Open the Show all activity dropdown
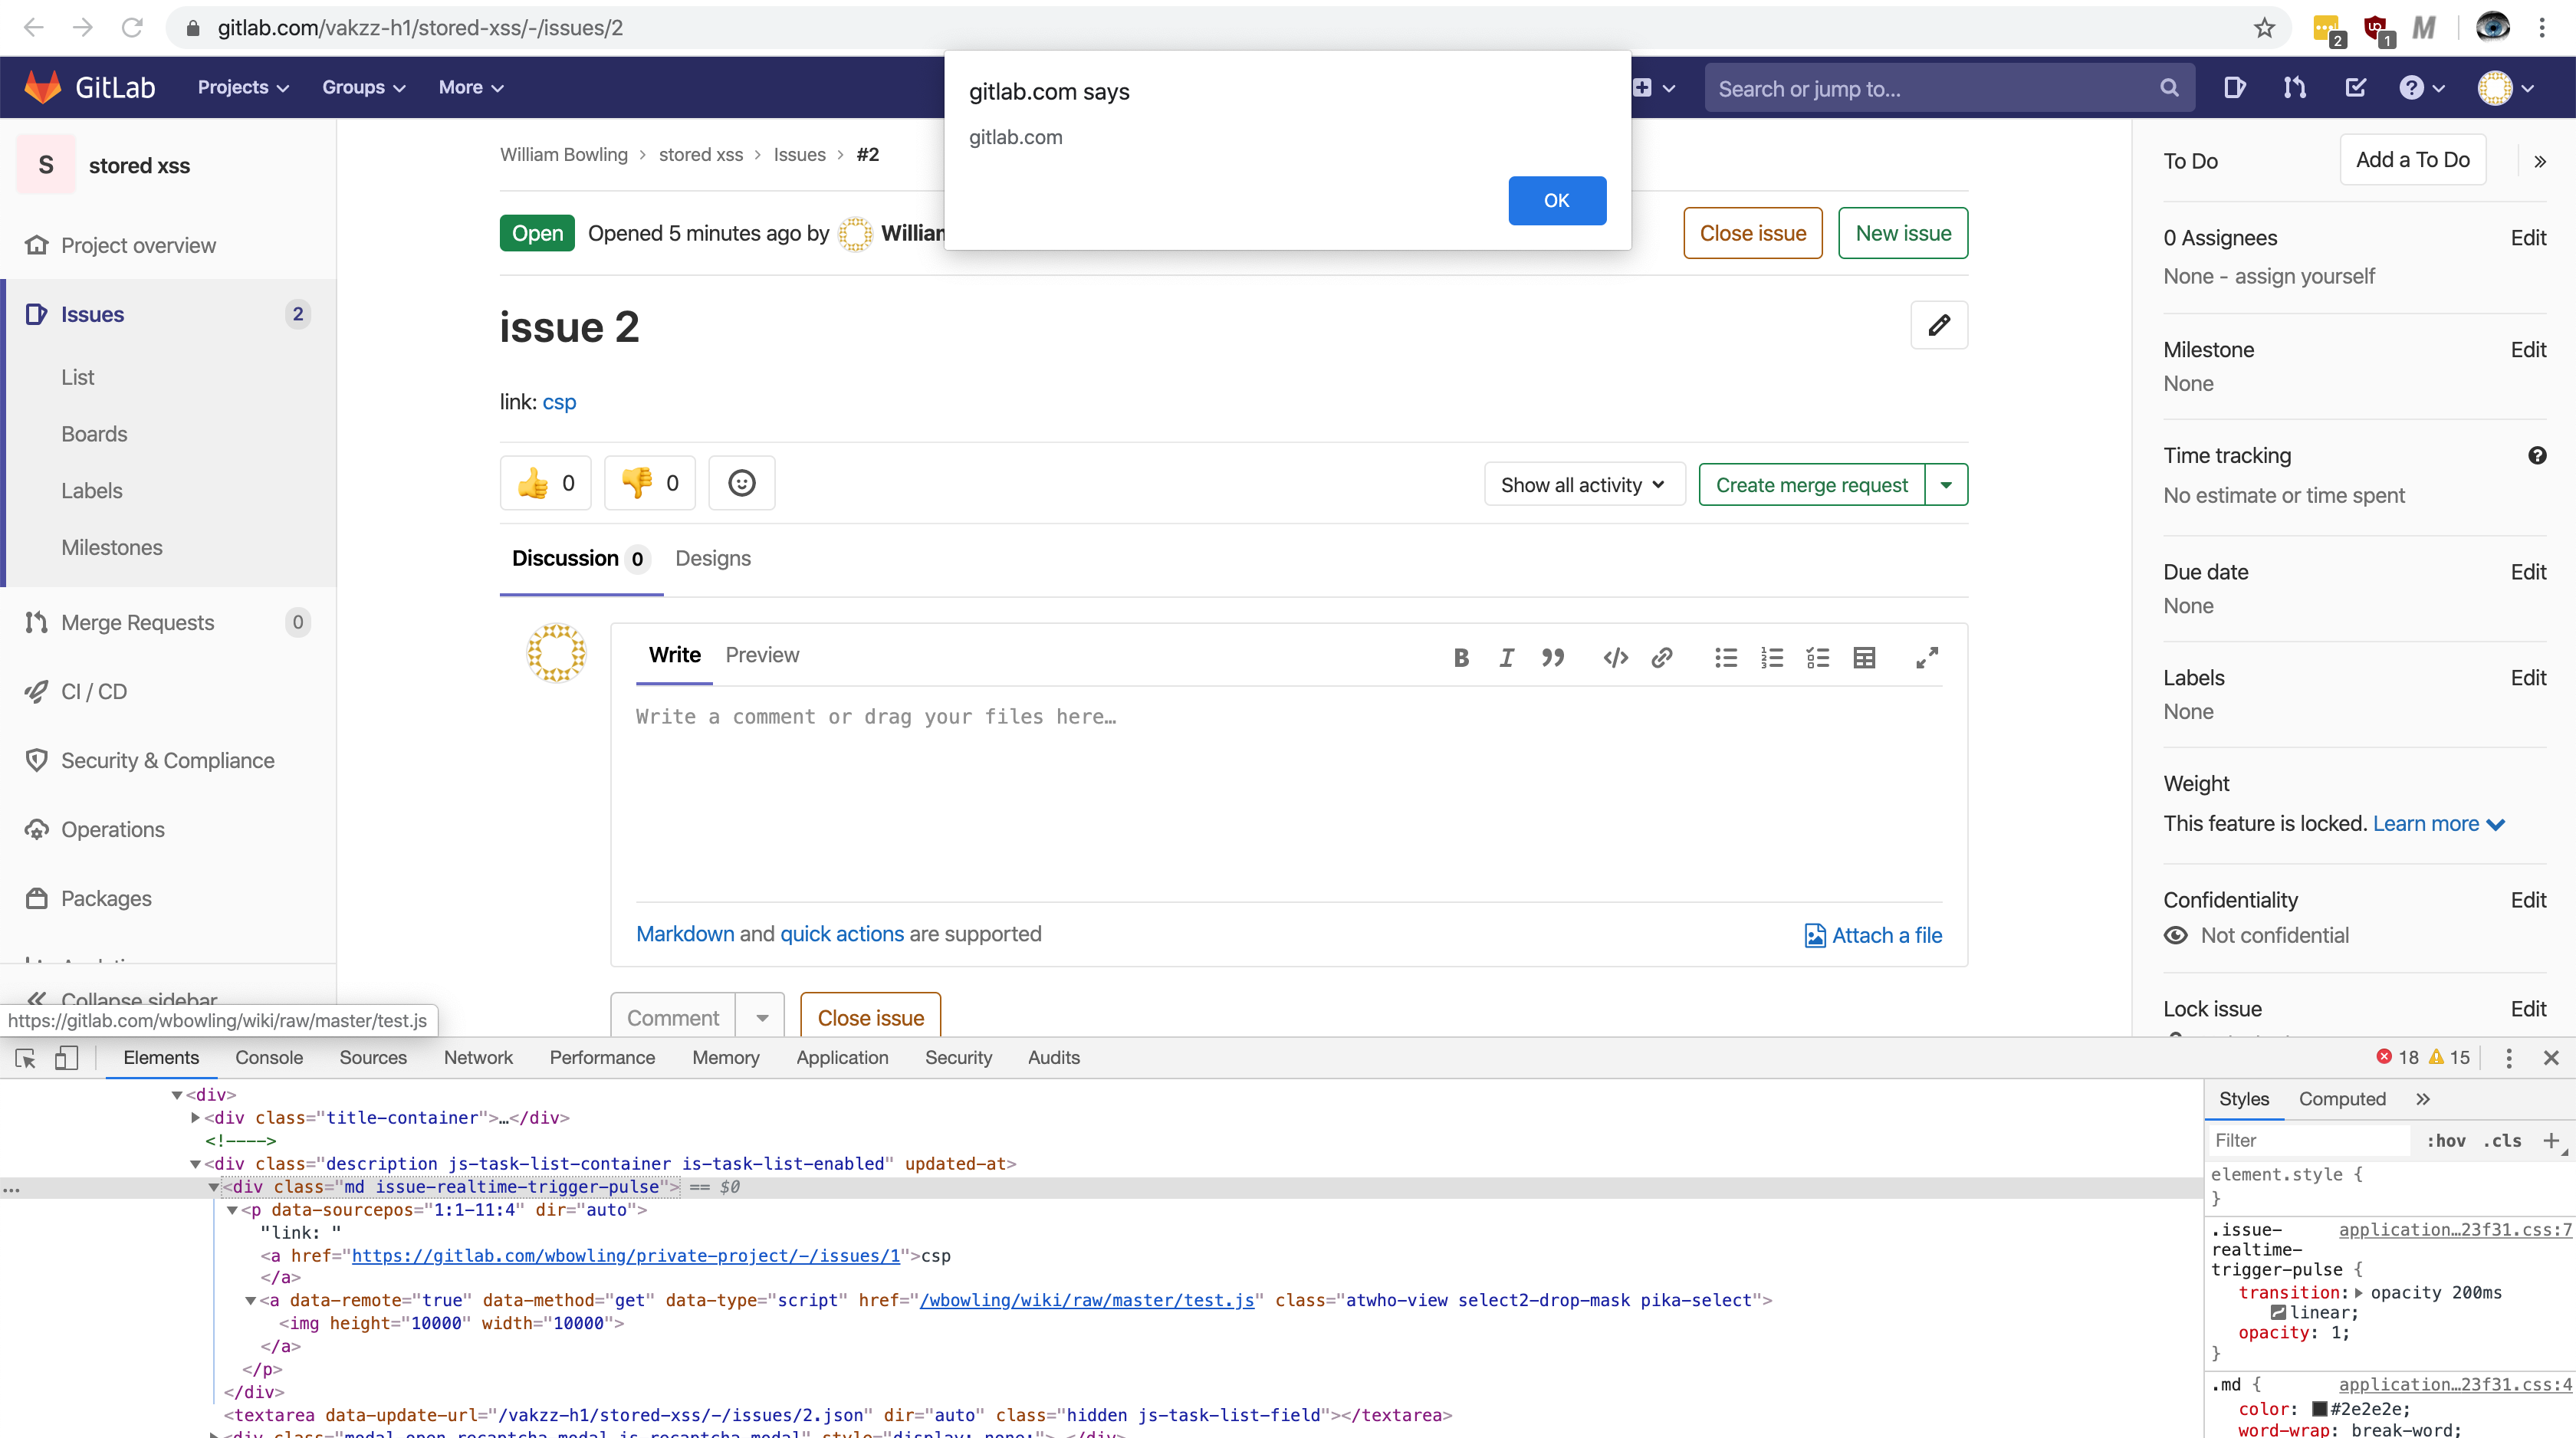 [1583, 485]
